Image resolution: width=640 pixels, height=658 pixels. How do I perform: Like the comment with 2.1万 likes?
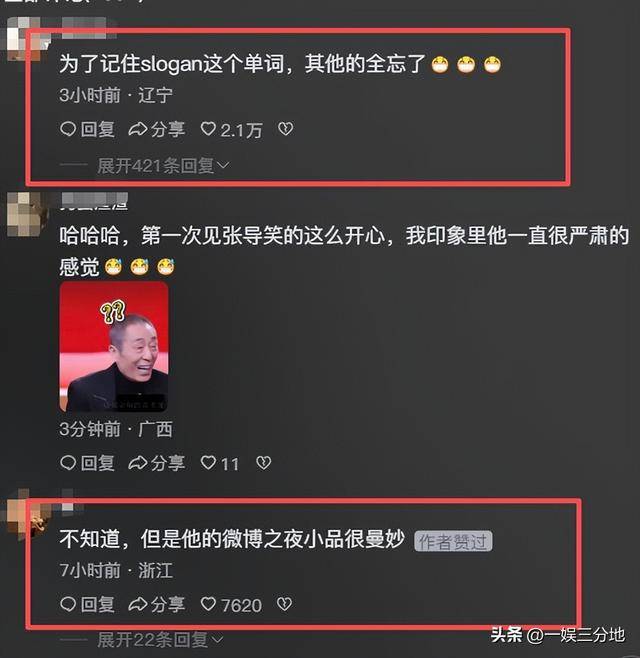(x=231, y=130)
